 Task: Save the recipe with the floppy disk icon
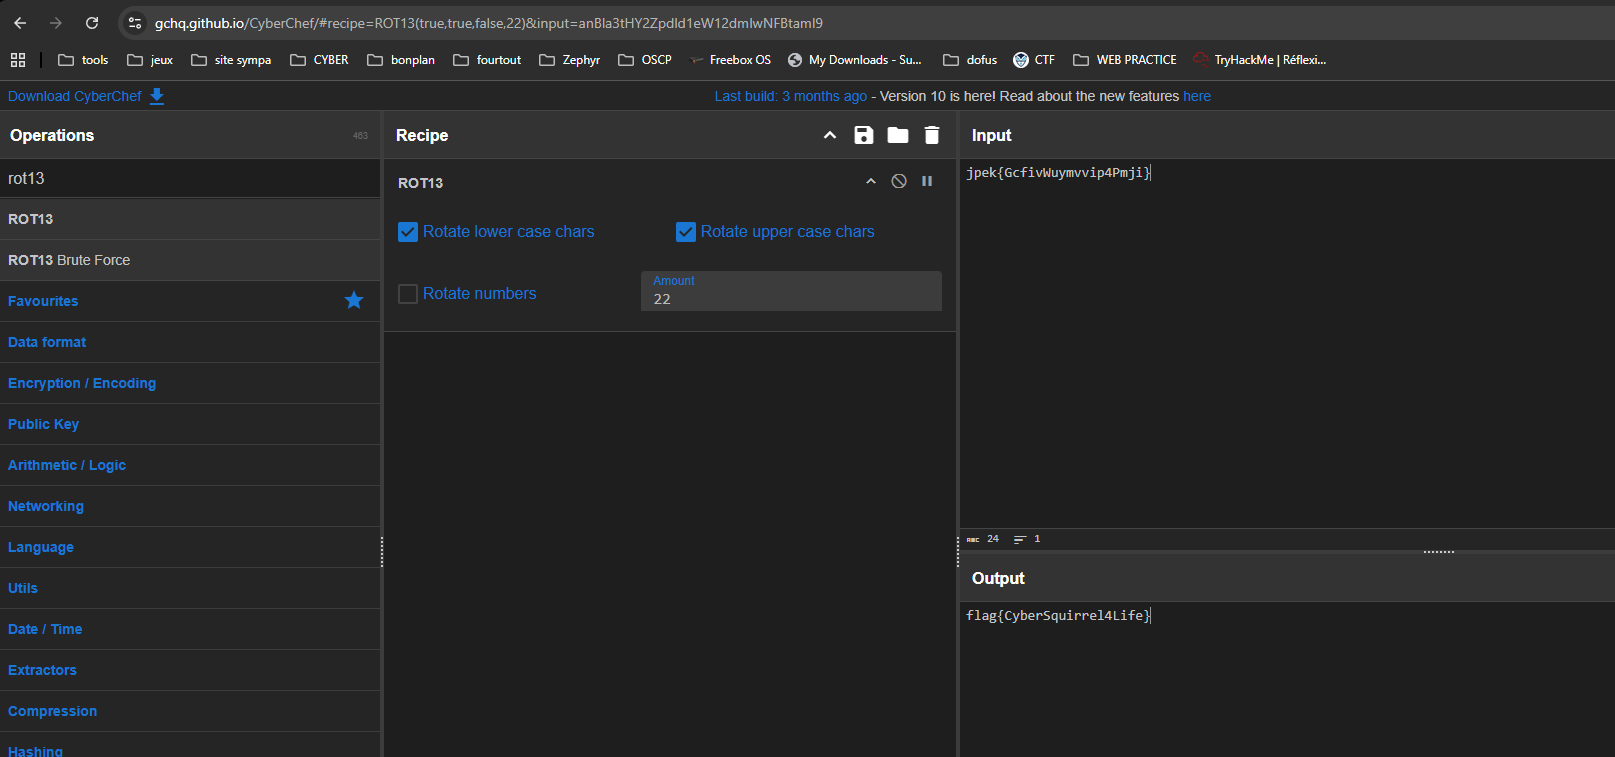(864, 135)
